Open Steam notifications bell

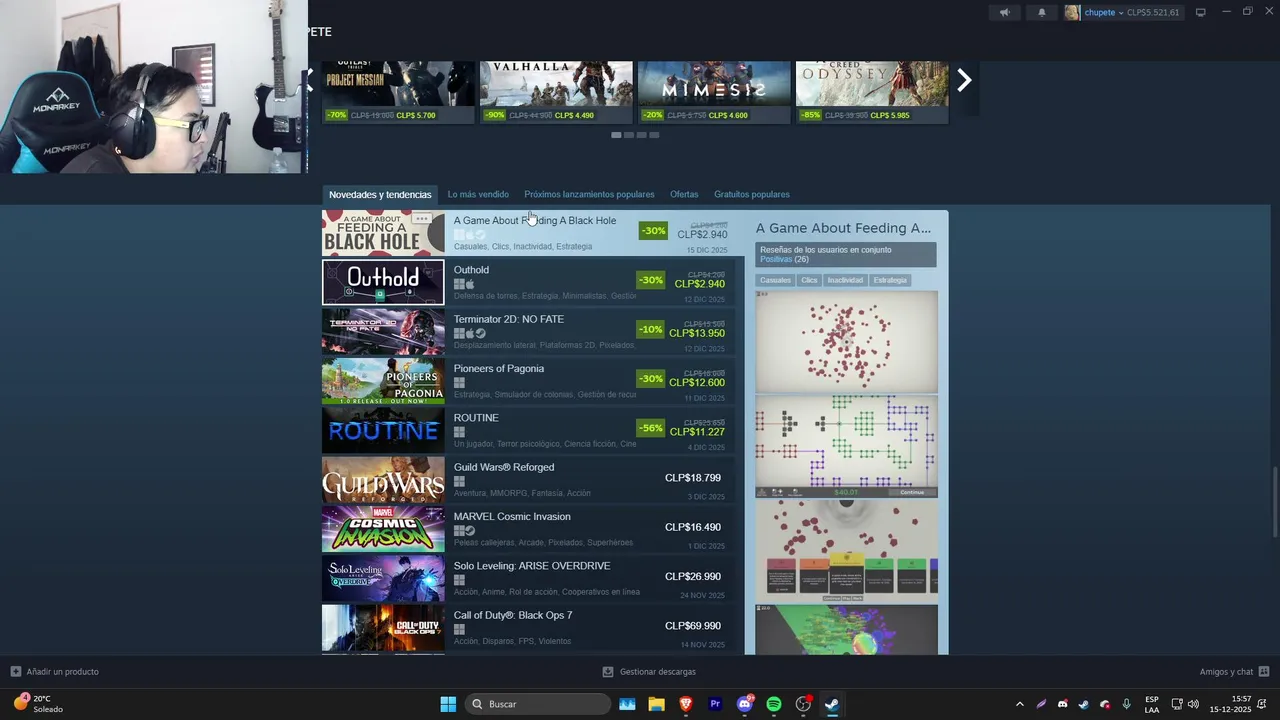pos(1041,12)
